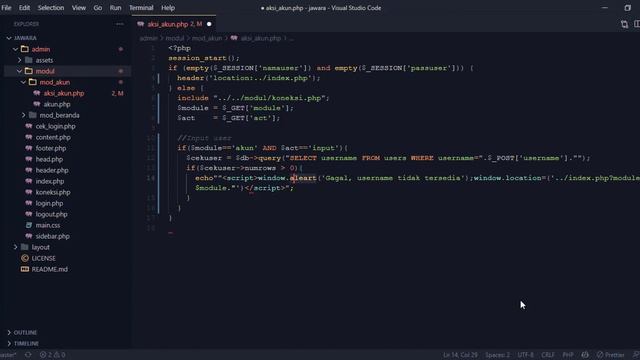Open the Edit menu
The width and height of the screenshot is (640, 360).
(24, 8)
